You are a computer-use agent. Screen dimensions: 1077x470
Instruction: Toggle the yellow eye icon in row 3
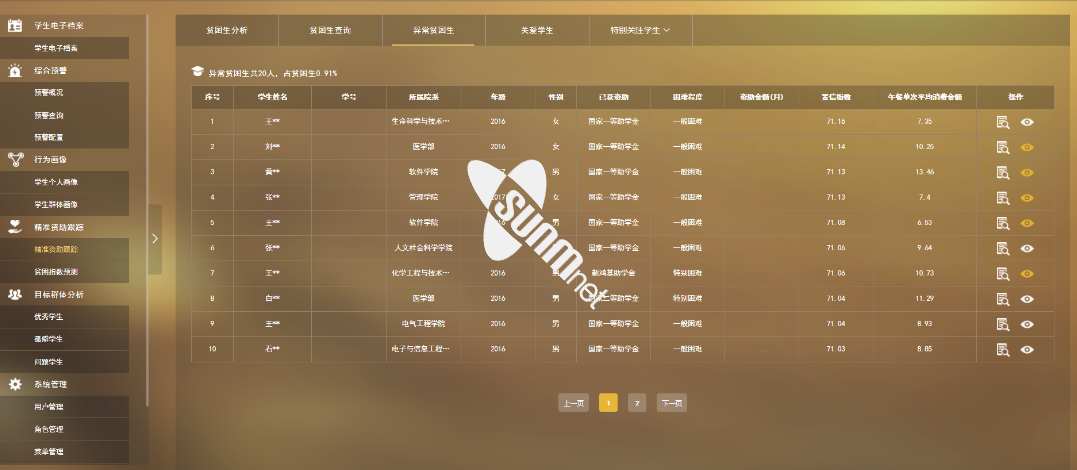click(1027, 172)
